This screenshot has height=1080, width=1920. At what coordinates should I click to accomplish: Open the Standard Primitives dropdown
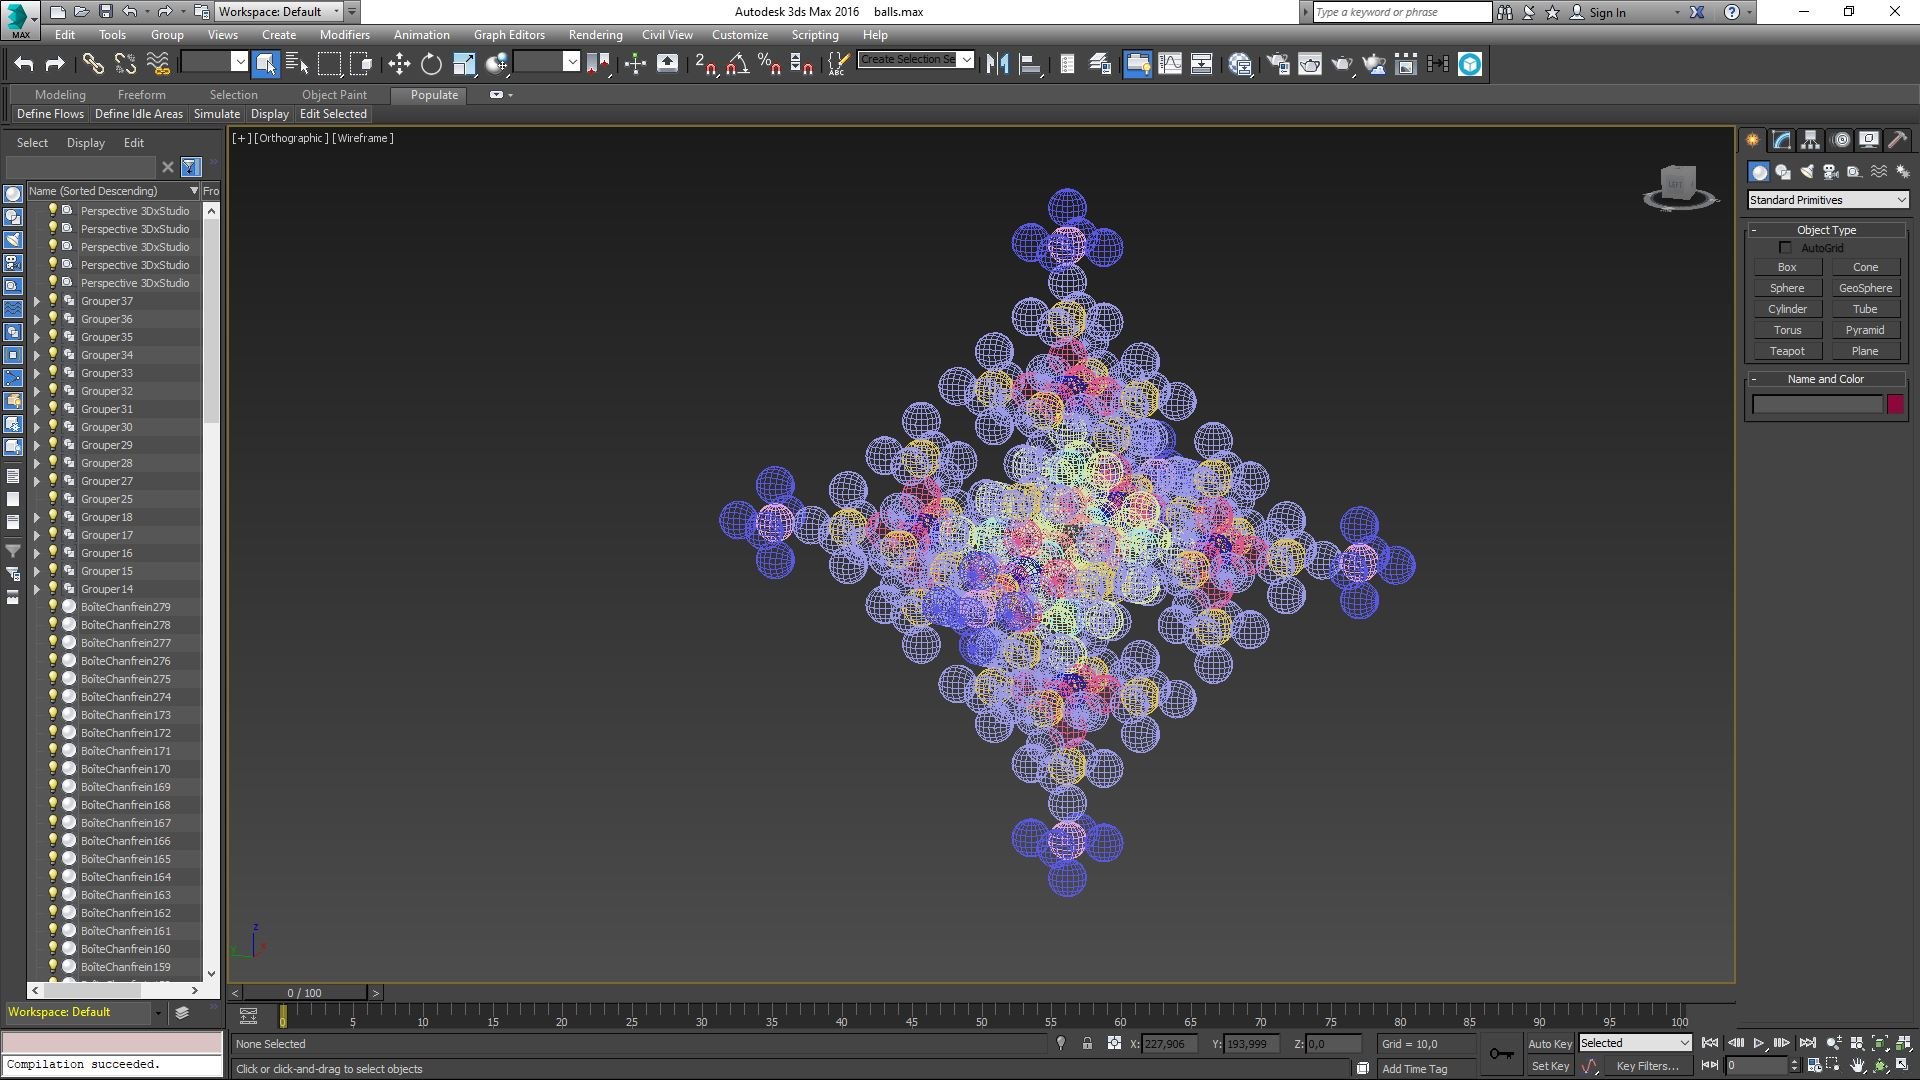coord(1827,200)
